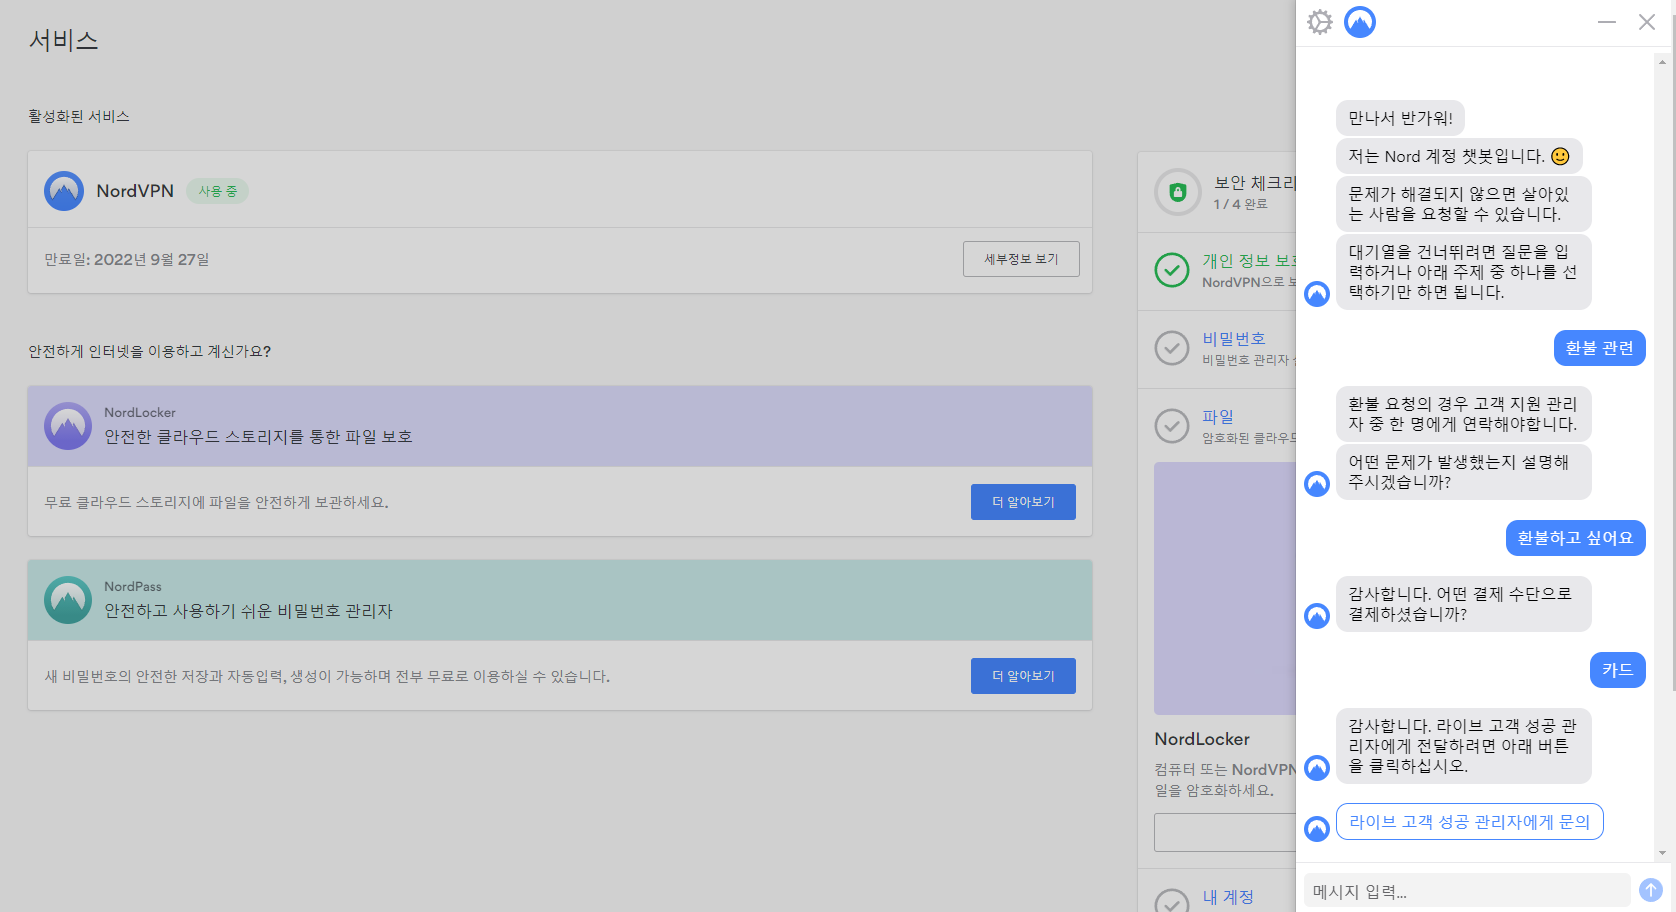Click the message input field
Screen dimensions: 1676x912
(x=1467, y=890)
